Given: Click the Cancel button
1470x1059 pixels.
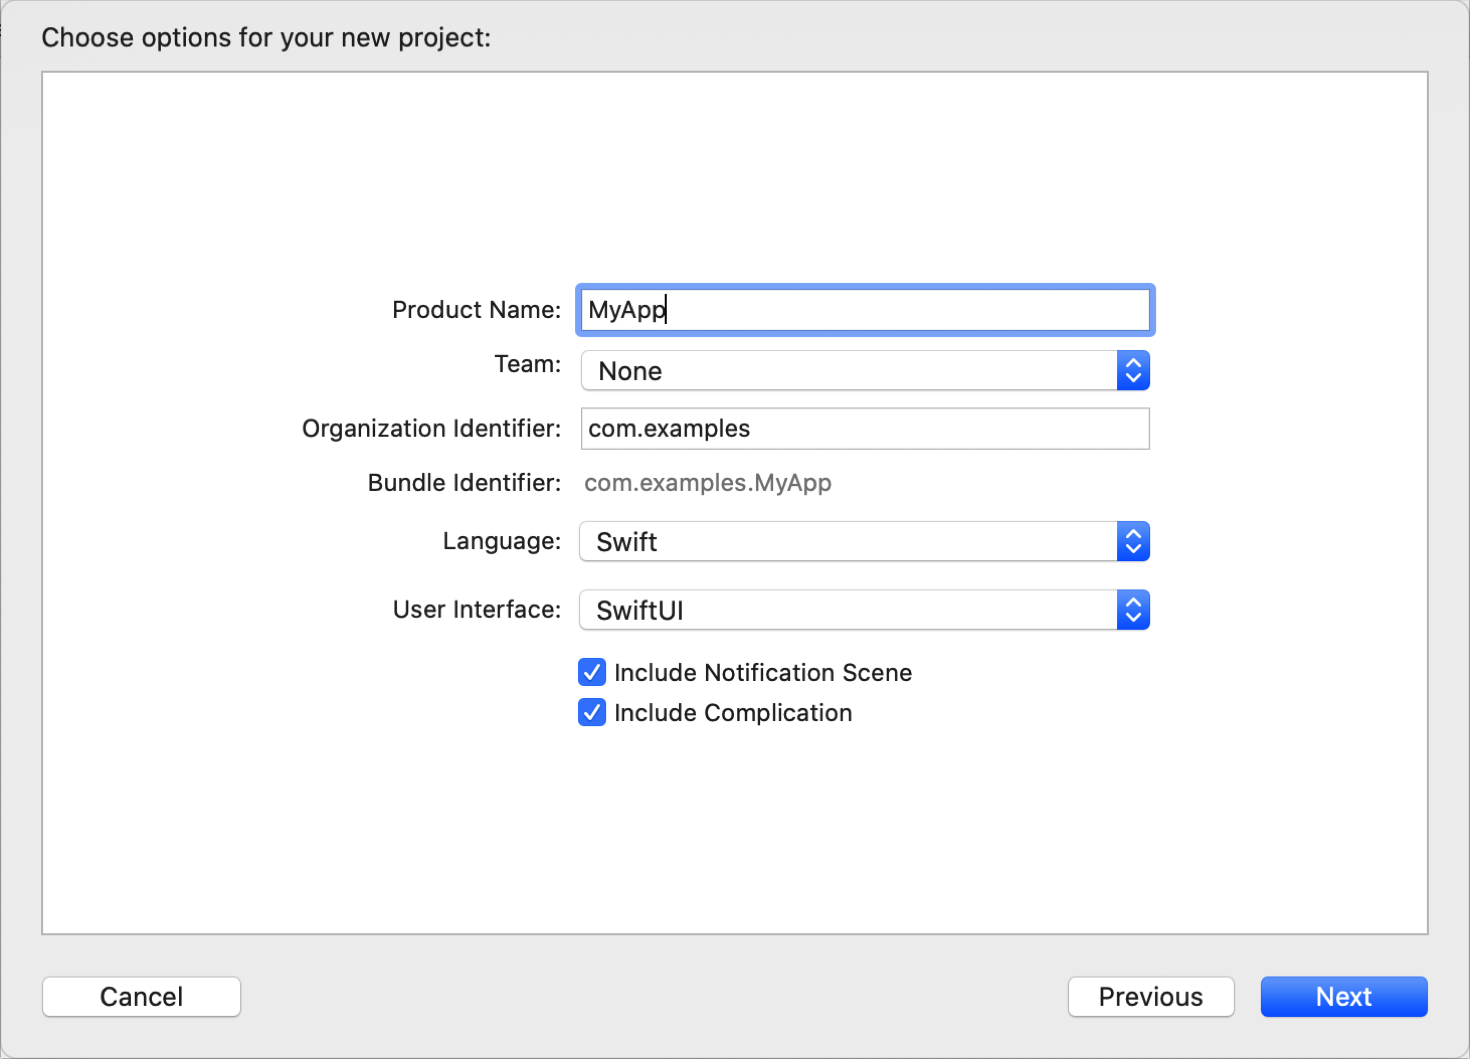Looking at the screenshot, I should click(x=141, y=996).
